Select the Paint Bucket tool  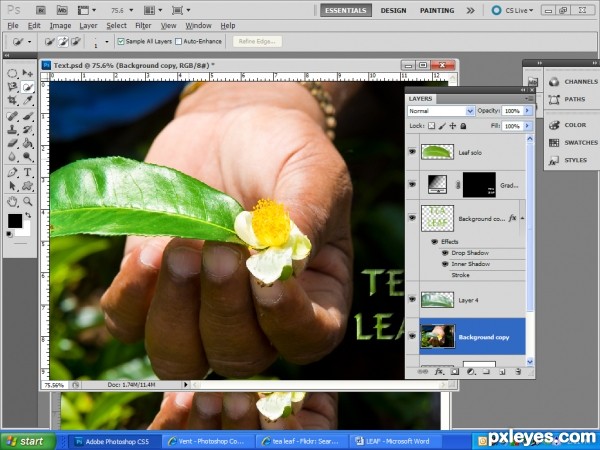pos(28,143)
